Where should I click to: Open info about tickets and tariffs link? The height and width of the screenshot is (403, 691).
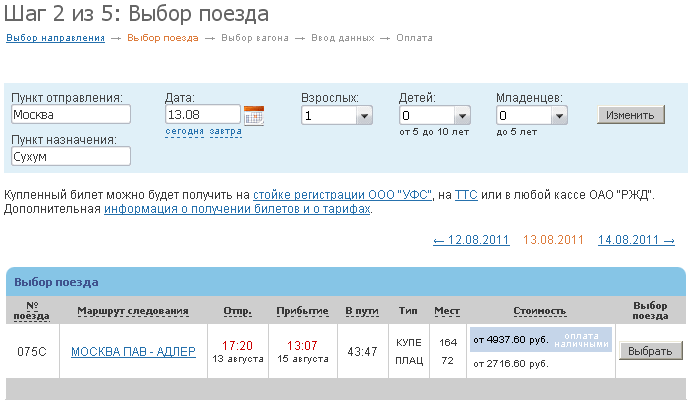click(237, 209)
